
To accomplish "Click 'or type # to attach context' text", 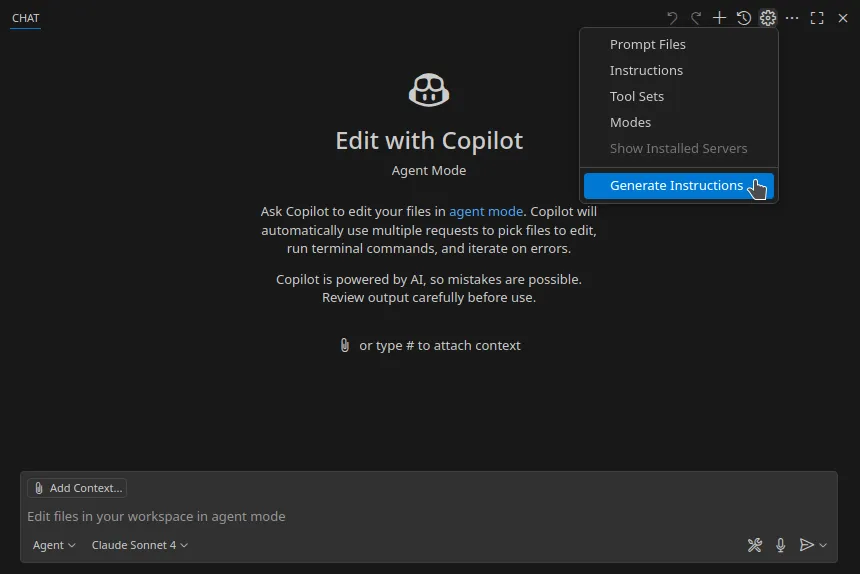I will pyautogui.click(x=440, y=345).
